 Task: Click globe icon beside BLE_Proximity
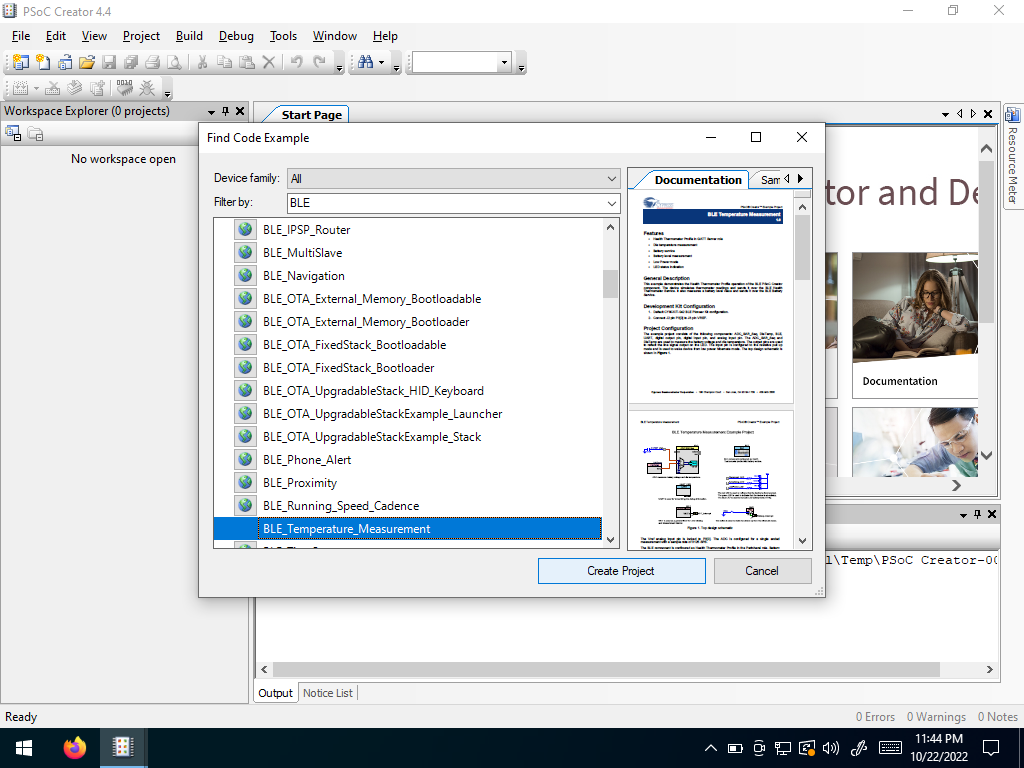tap(245, 483)
